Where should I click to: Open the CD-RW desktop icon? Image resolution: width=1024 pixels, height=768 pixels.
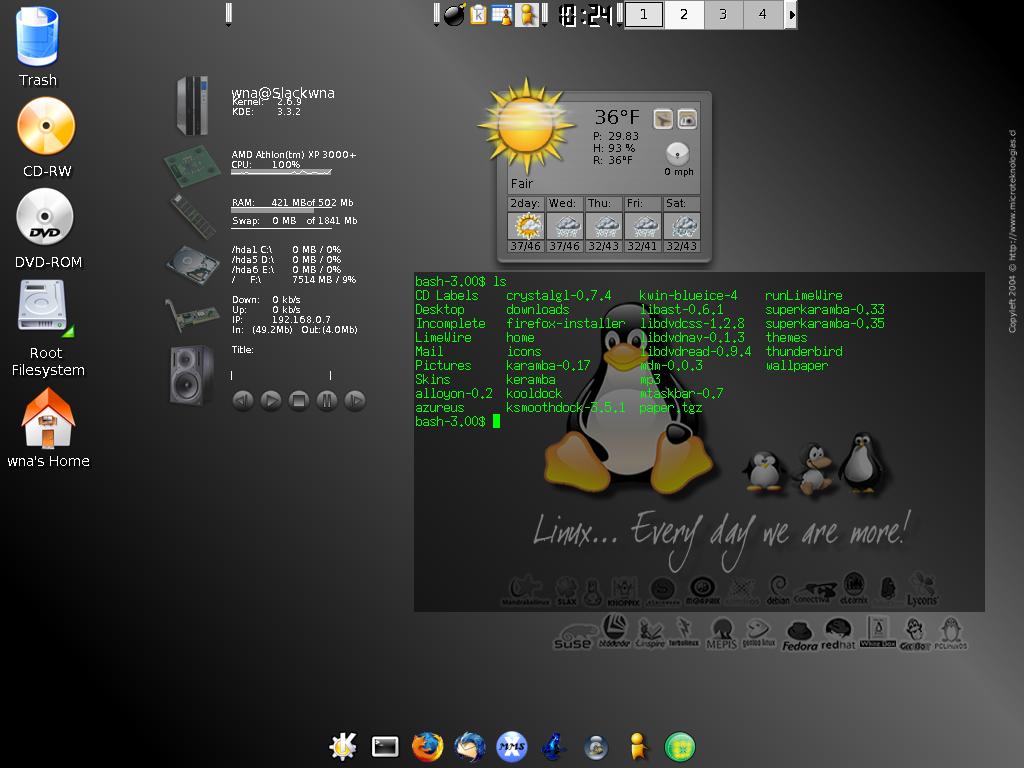point(46,126)
